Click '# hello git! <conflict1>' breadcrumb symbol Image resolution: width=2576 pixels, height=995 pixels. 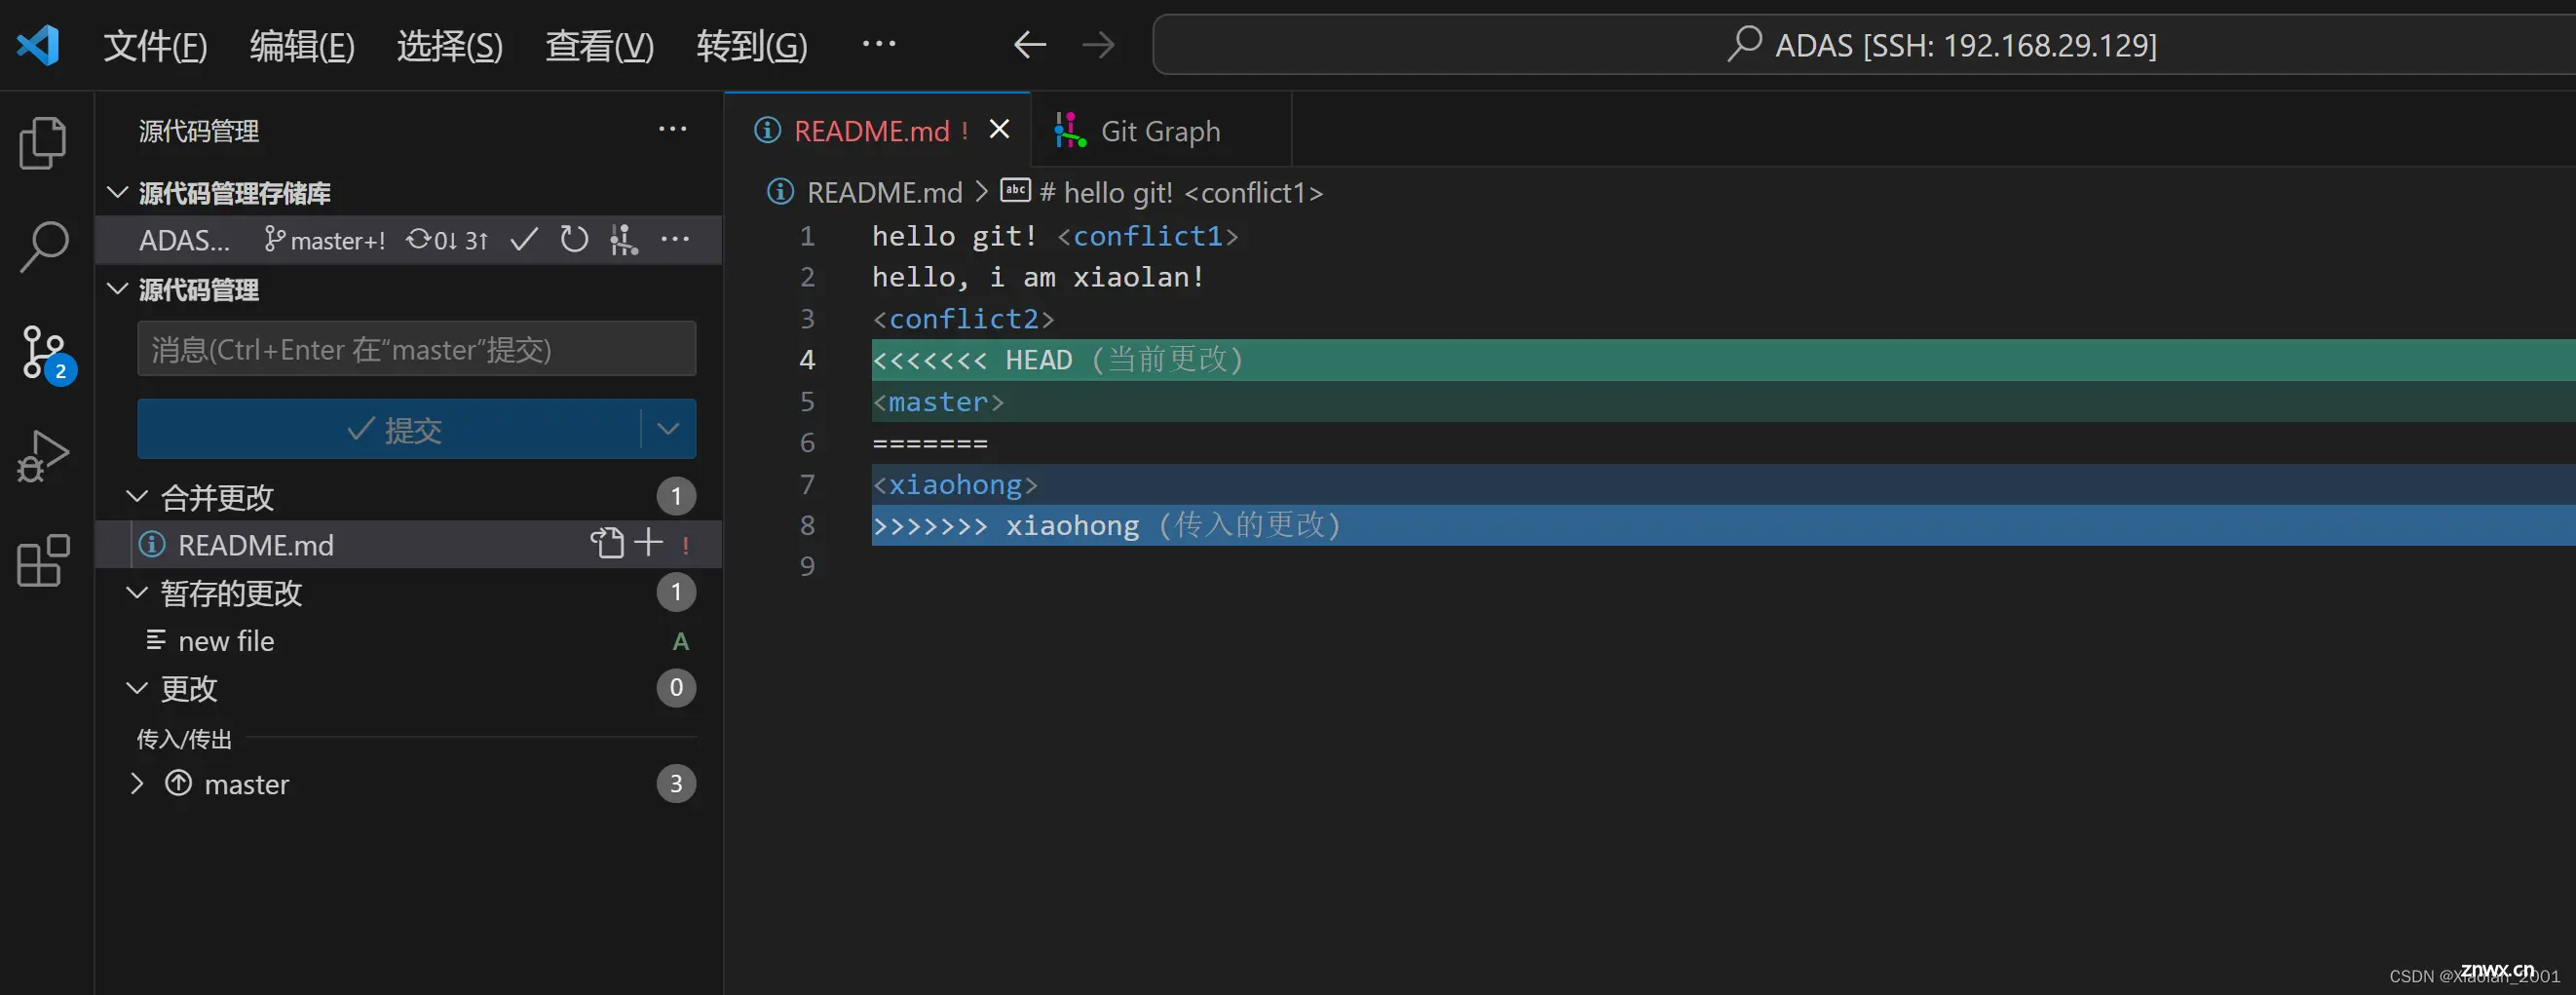(x=1181, y=192)
